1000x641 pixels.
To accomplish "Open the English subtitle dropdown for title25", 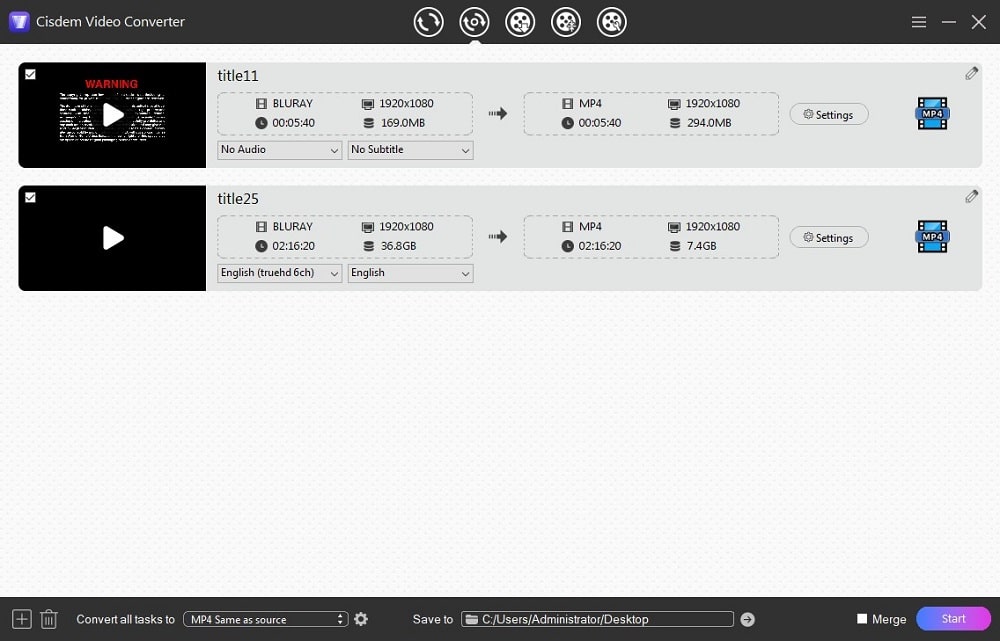I will coord(410,273).
